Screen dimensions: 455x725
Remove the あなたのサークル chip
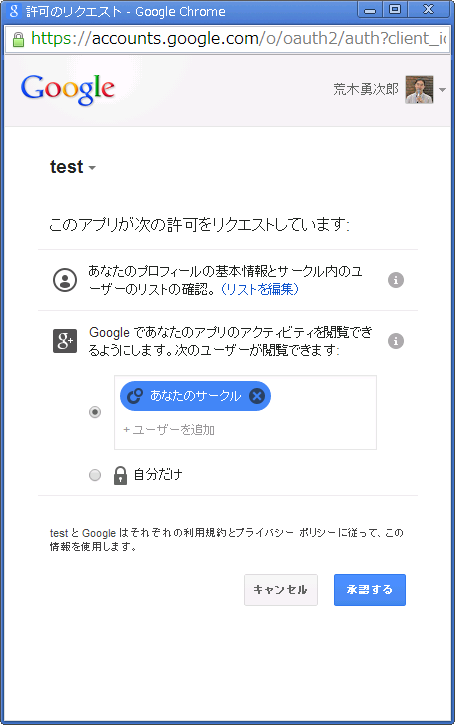257,396
